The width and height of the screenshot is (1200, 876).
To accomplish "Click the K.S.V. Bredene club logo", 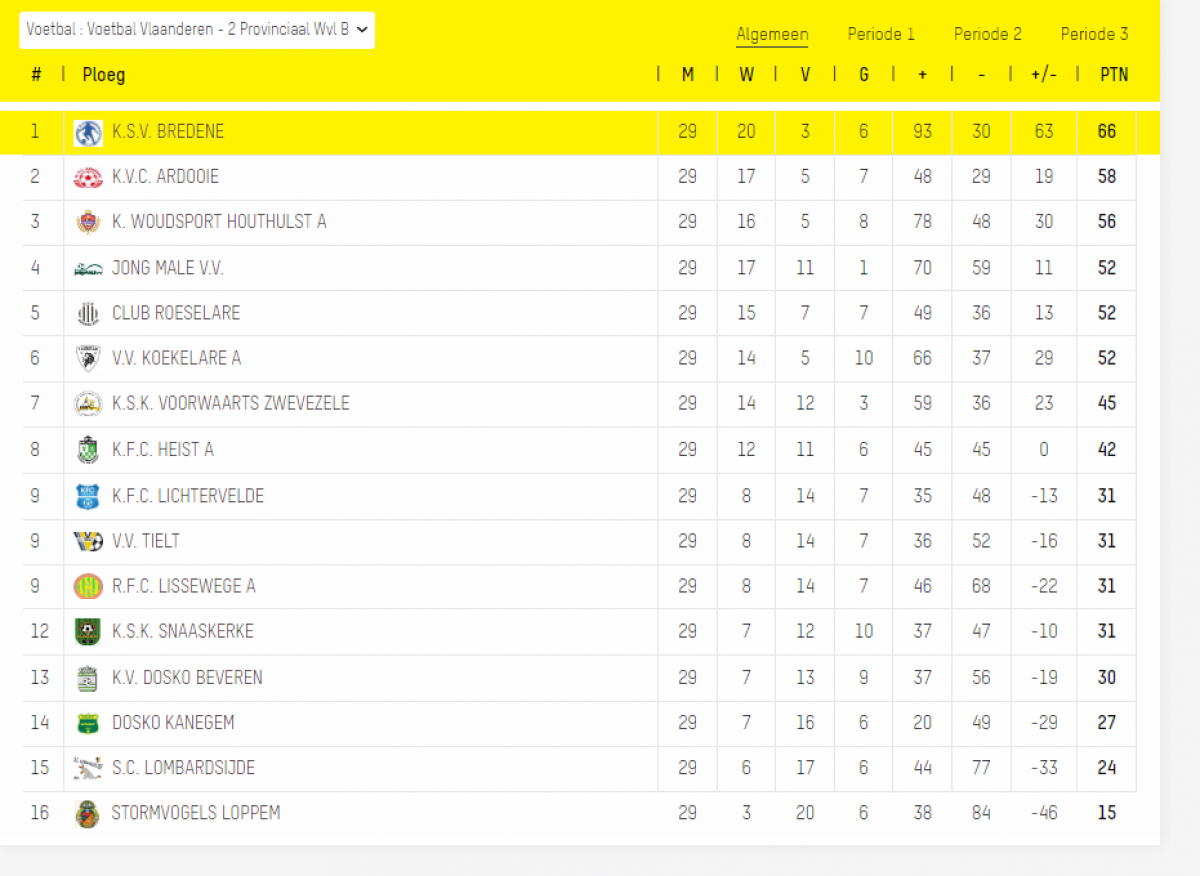I will tap(88, 132).
